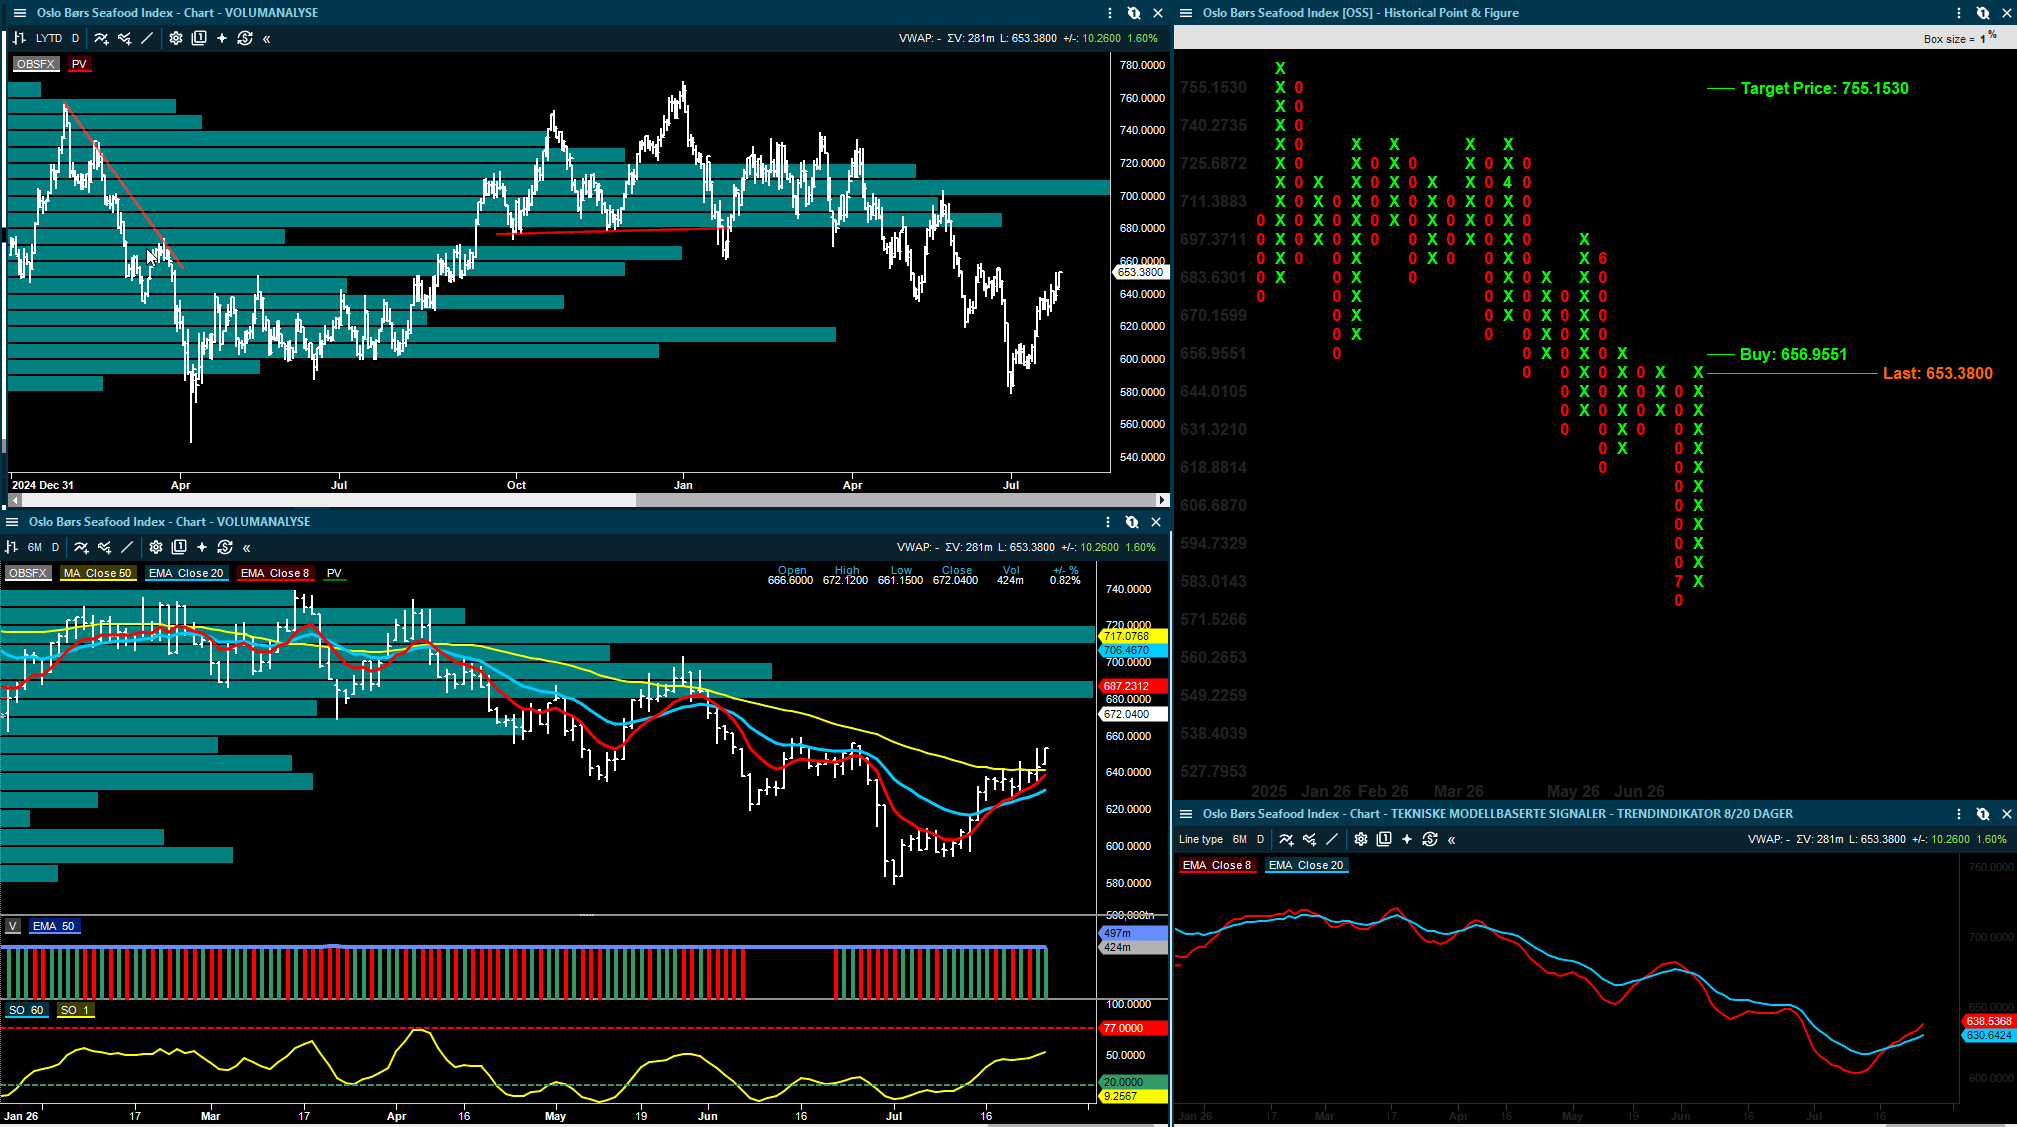
Task: Open hamburger menu of Trendindikator chart
Action: [1186, 814]
